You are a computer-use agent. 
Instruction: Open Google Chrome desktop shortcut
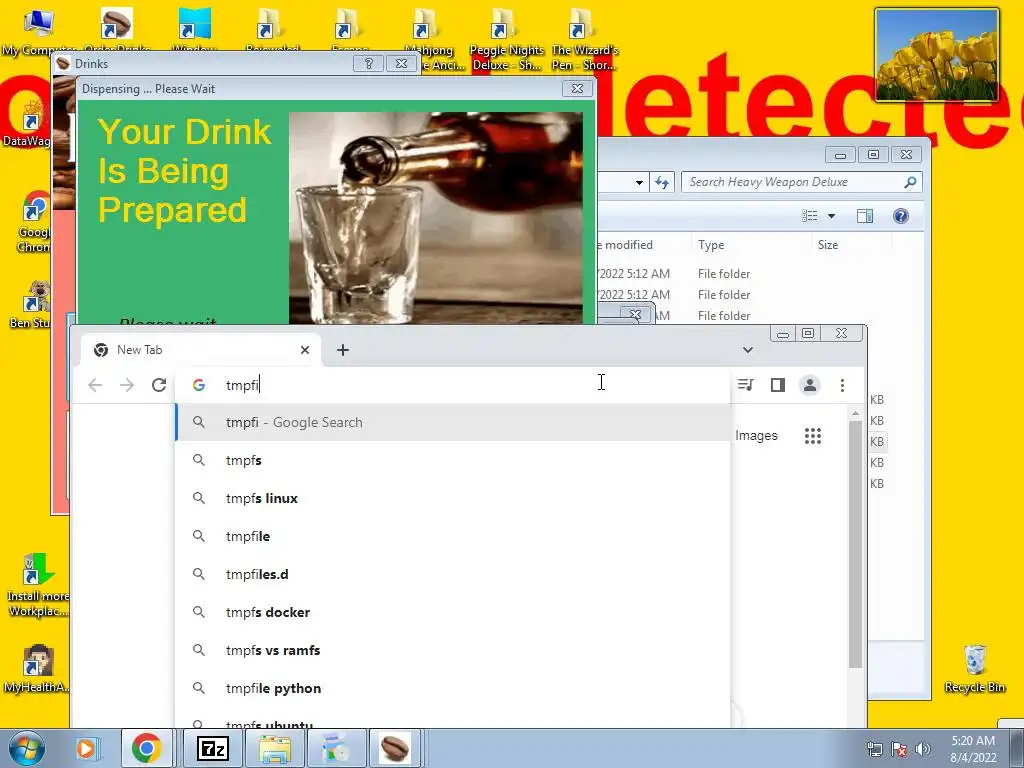click(33, 222)
